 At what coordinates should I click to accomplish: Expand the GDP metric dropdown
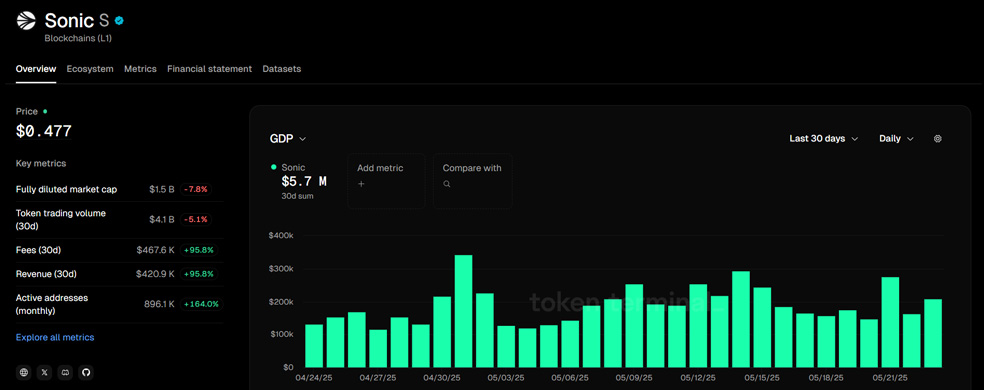[x=288, y=139]
